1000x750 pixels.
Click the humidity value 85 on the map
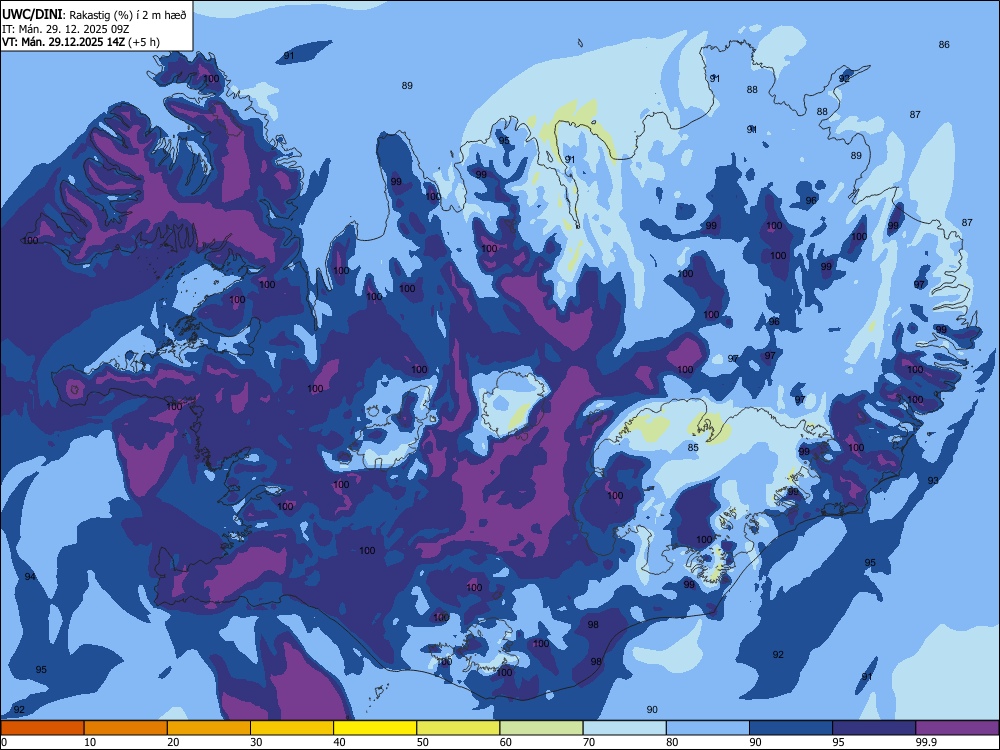pos(693,448)
